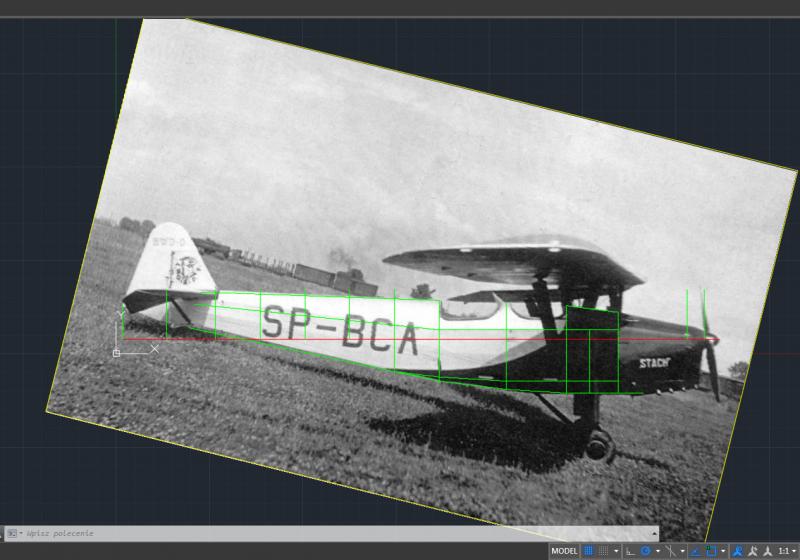Click the annotation scale icon beside 1:1
Screen dimensions: 800x560
tap(767, 551)
